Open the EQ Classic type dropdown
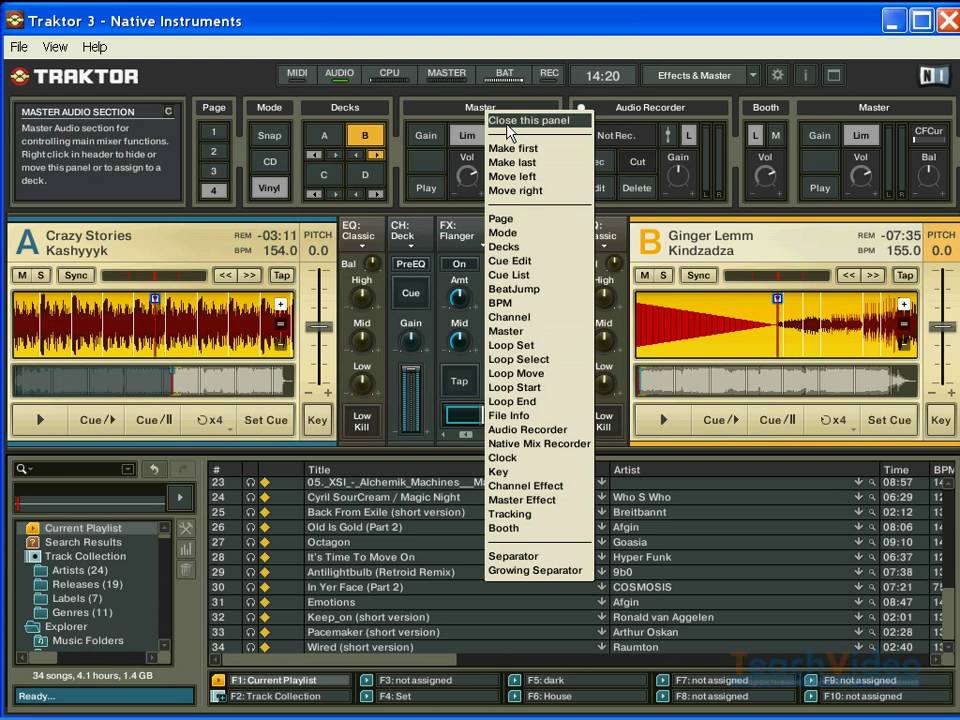The width and height of the screenshot is (960, 720). [x=362, y=247]
